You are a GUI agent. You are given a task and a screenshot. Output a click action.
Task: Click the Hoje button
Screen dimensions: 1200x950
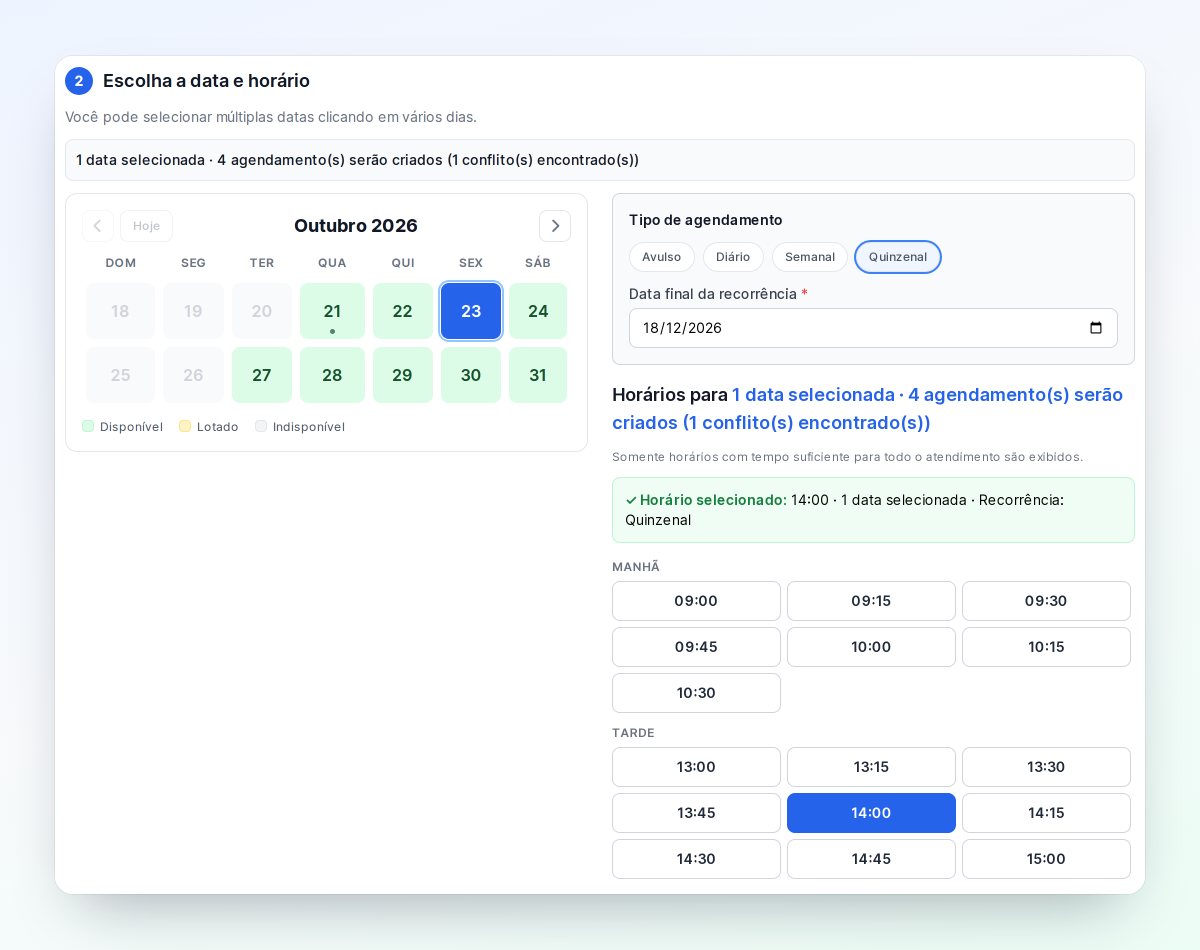[146, 226]
